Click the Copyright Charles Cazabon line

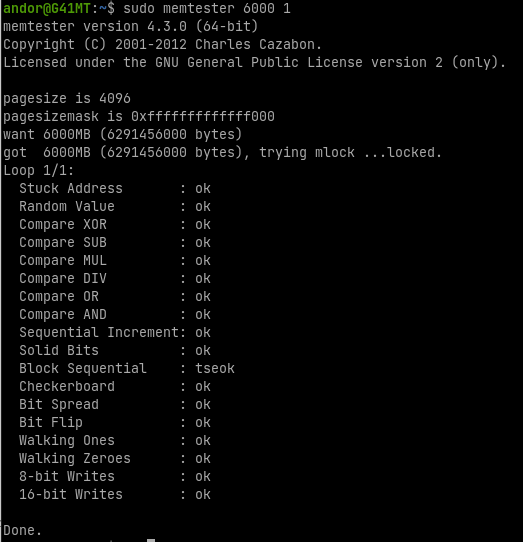(162, 45)
